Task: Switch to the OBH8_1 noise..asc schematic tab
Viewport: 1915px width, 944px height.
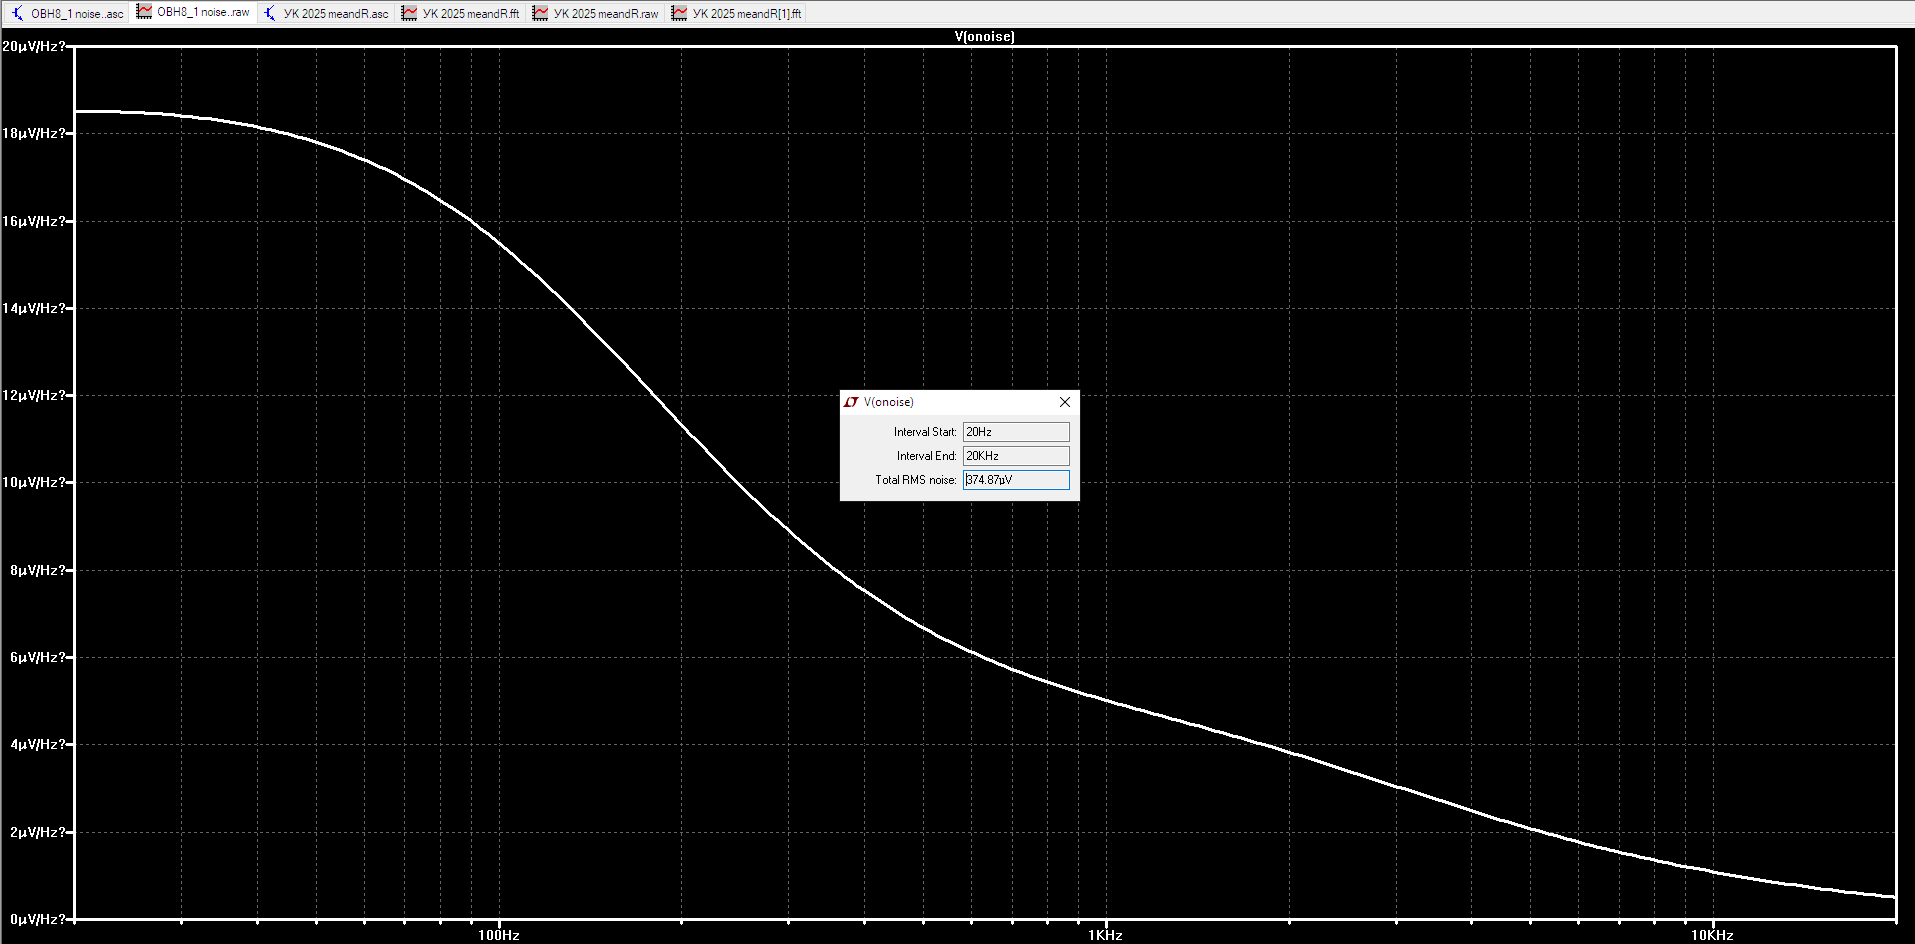Action: tap(67, 13)
